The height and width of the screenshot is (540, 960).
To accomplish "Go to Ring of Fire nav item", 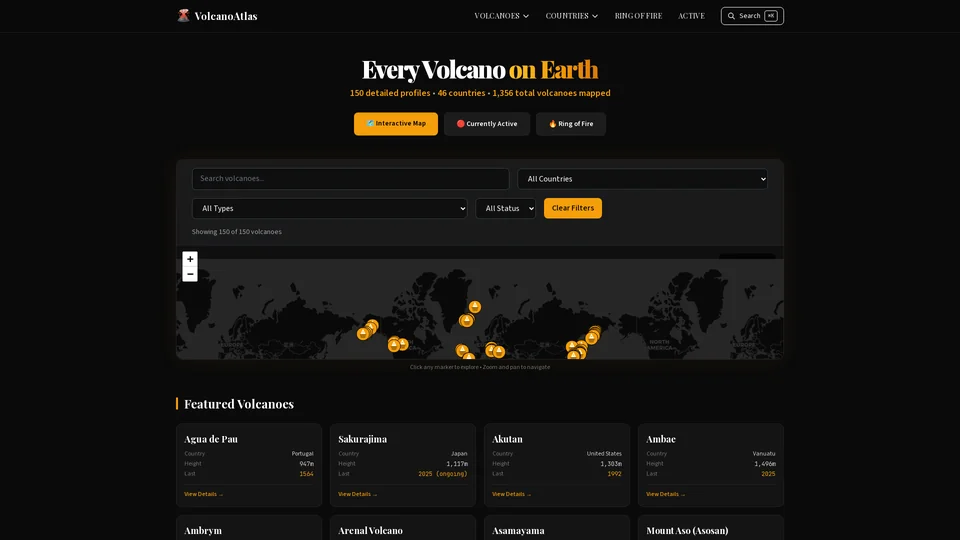I will (x=638, y=16).
